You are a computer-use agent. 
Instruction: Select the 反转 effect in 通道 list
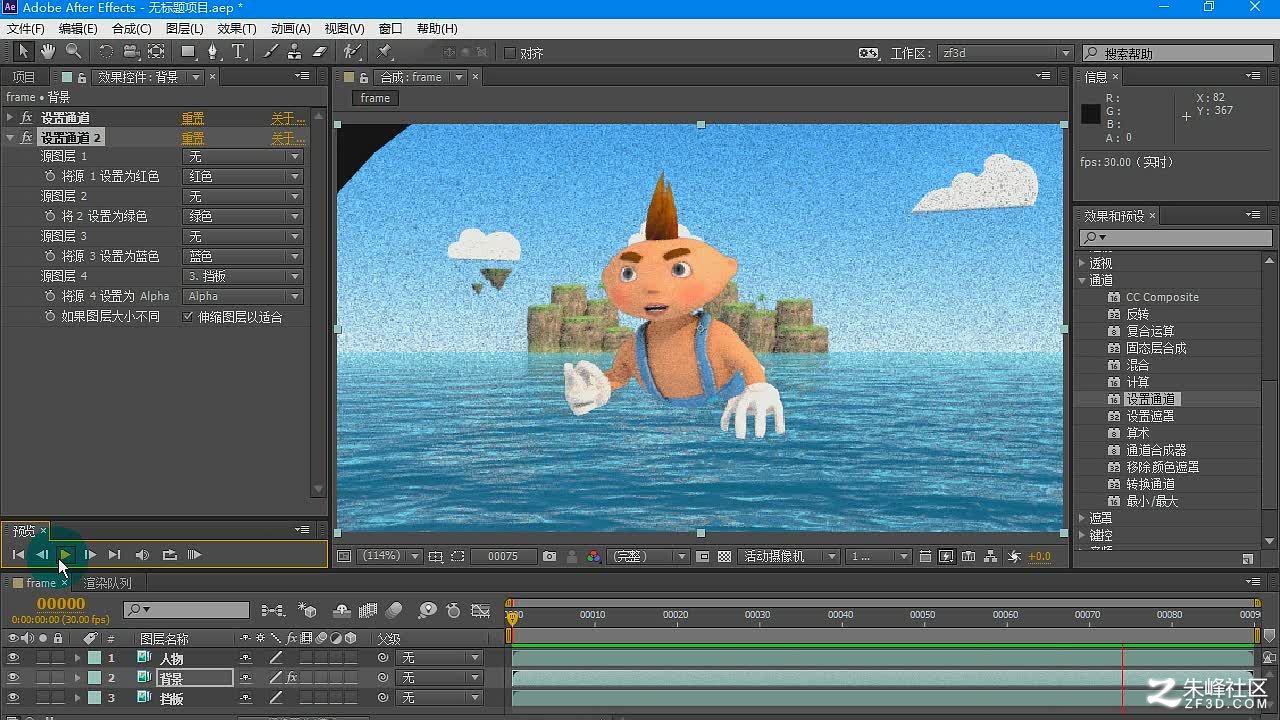click(x=1137, y=314)
